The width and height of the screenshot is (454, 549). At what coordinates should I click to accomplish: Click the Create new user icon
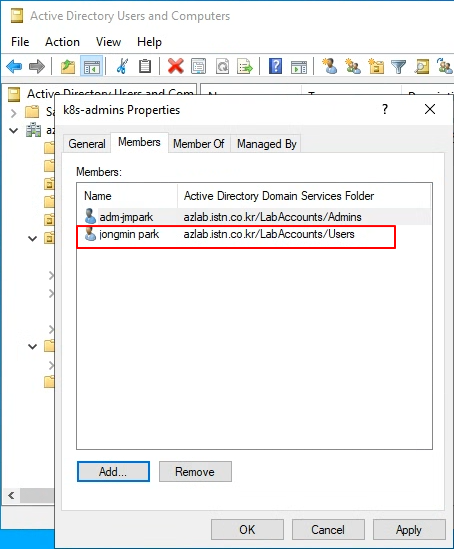pos(329,66)
